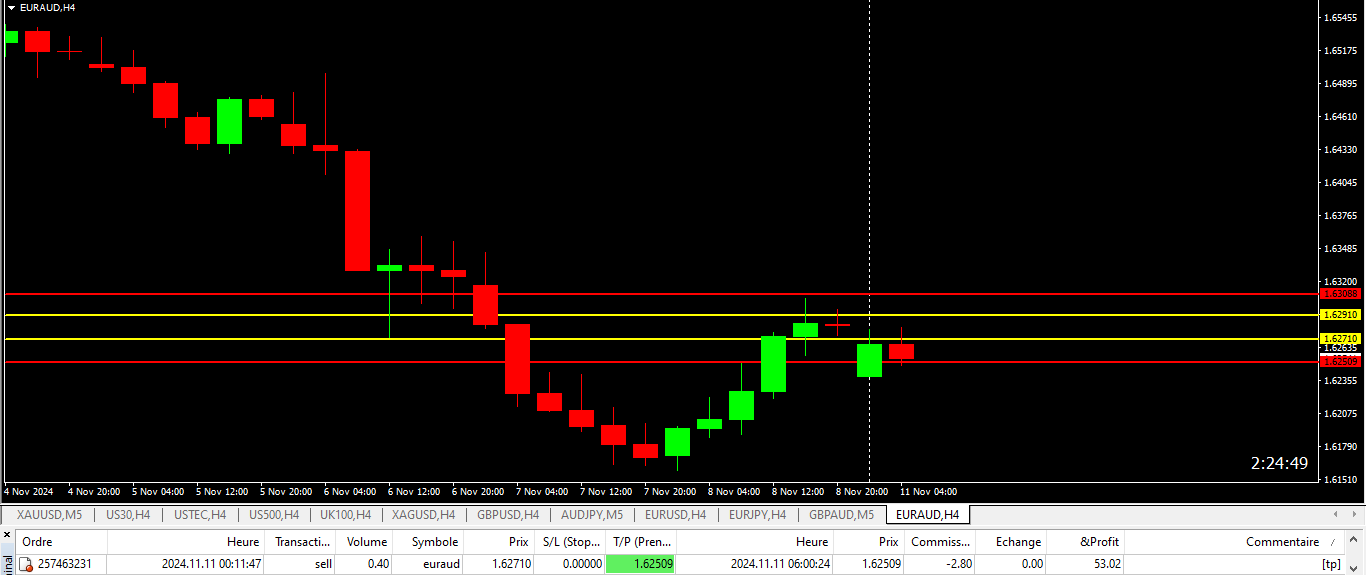The height and width of the screenshot is (575, 1366).
Task: Switch to the US30,H4 chart tab
Action: pyautogui.click(x=128, y=515)
